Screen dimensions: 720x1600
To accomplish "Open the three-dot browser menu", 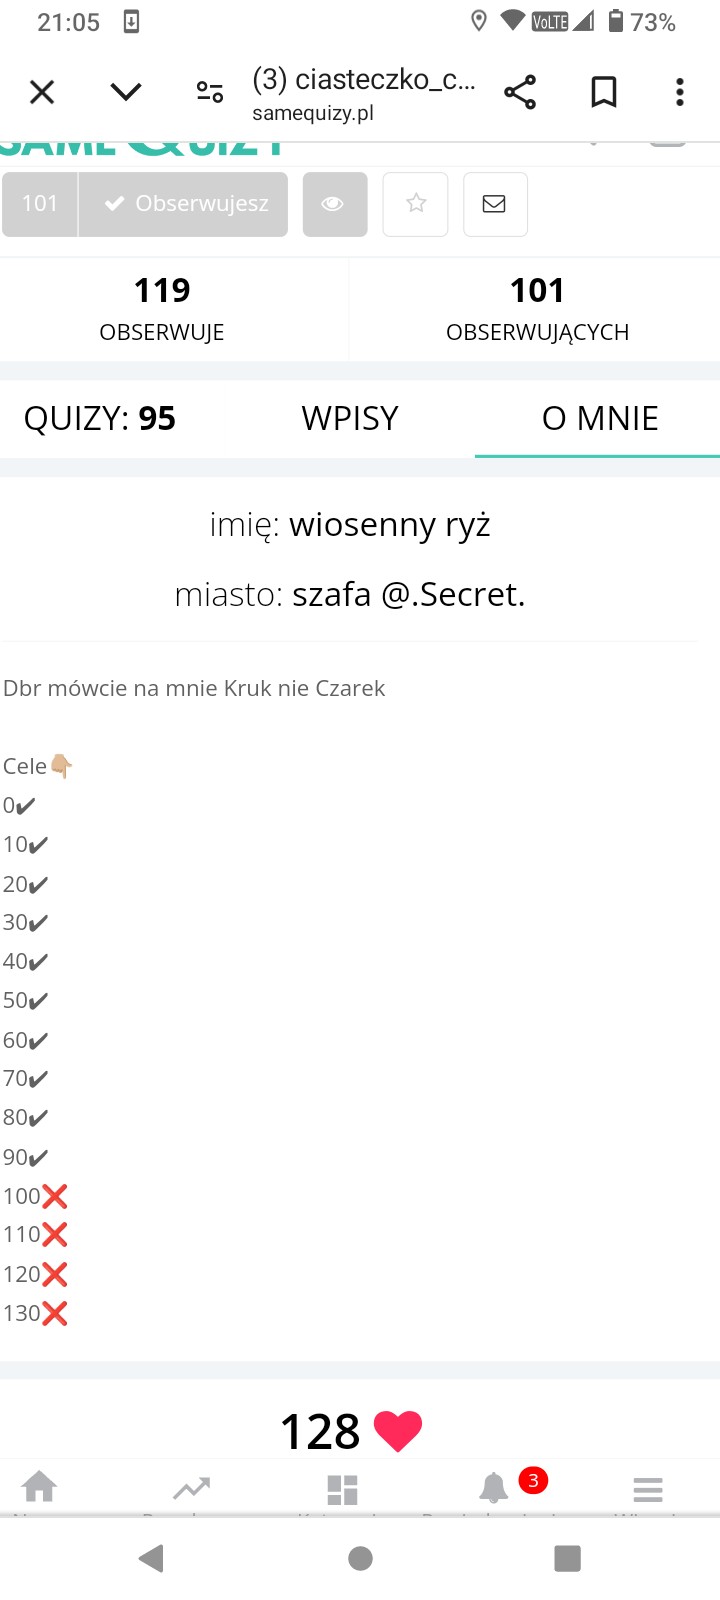I will click(x=680, y=92).
